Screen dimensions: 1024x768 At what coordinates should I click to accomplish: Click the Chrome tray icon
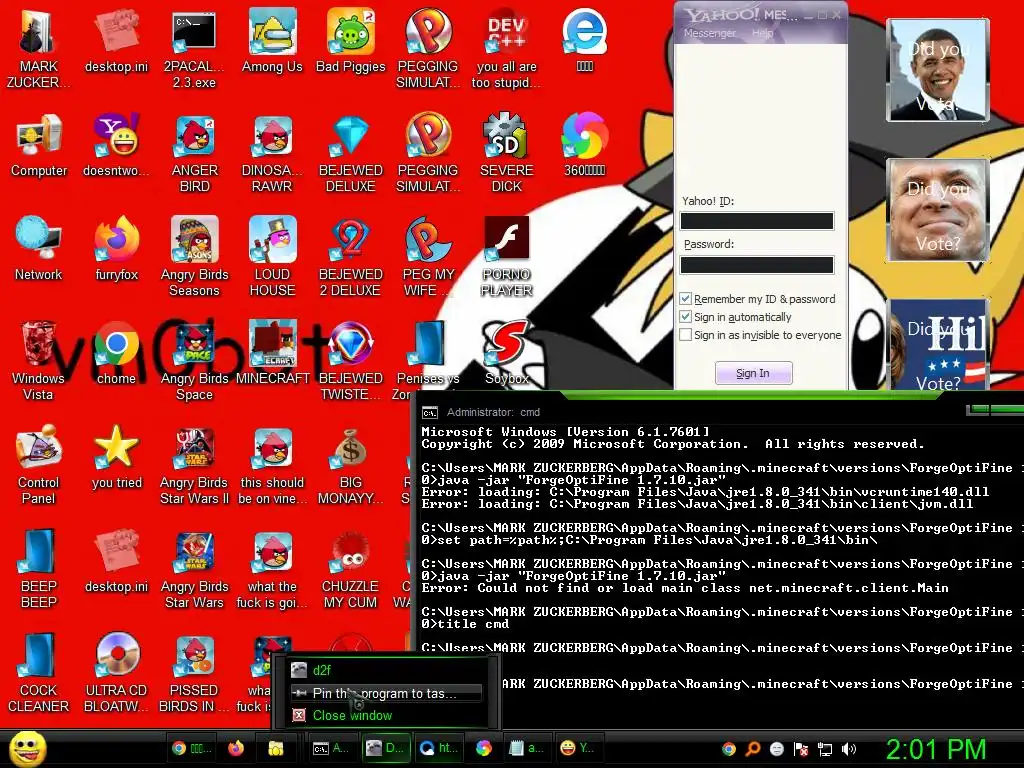(x=729, y=749)
